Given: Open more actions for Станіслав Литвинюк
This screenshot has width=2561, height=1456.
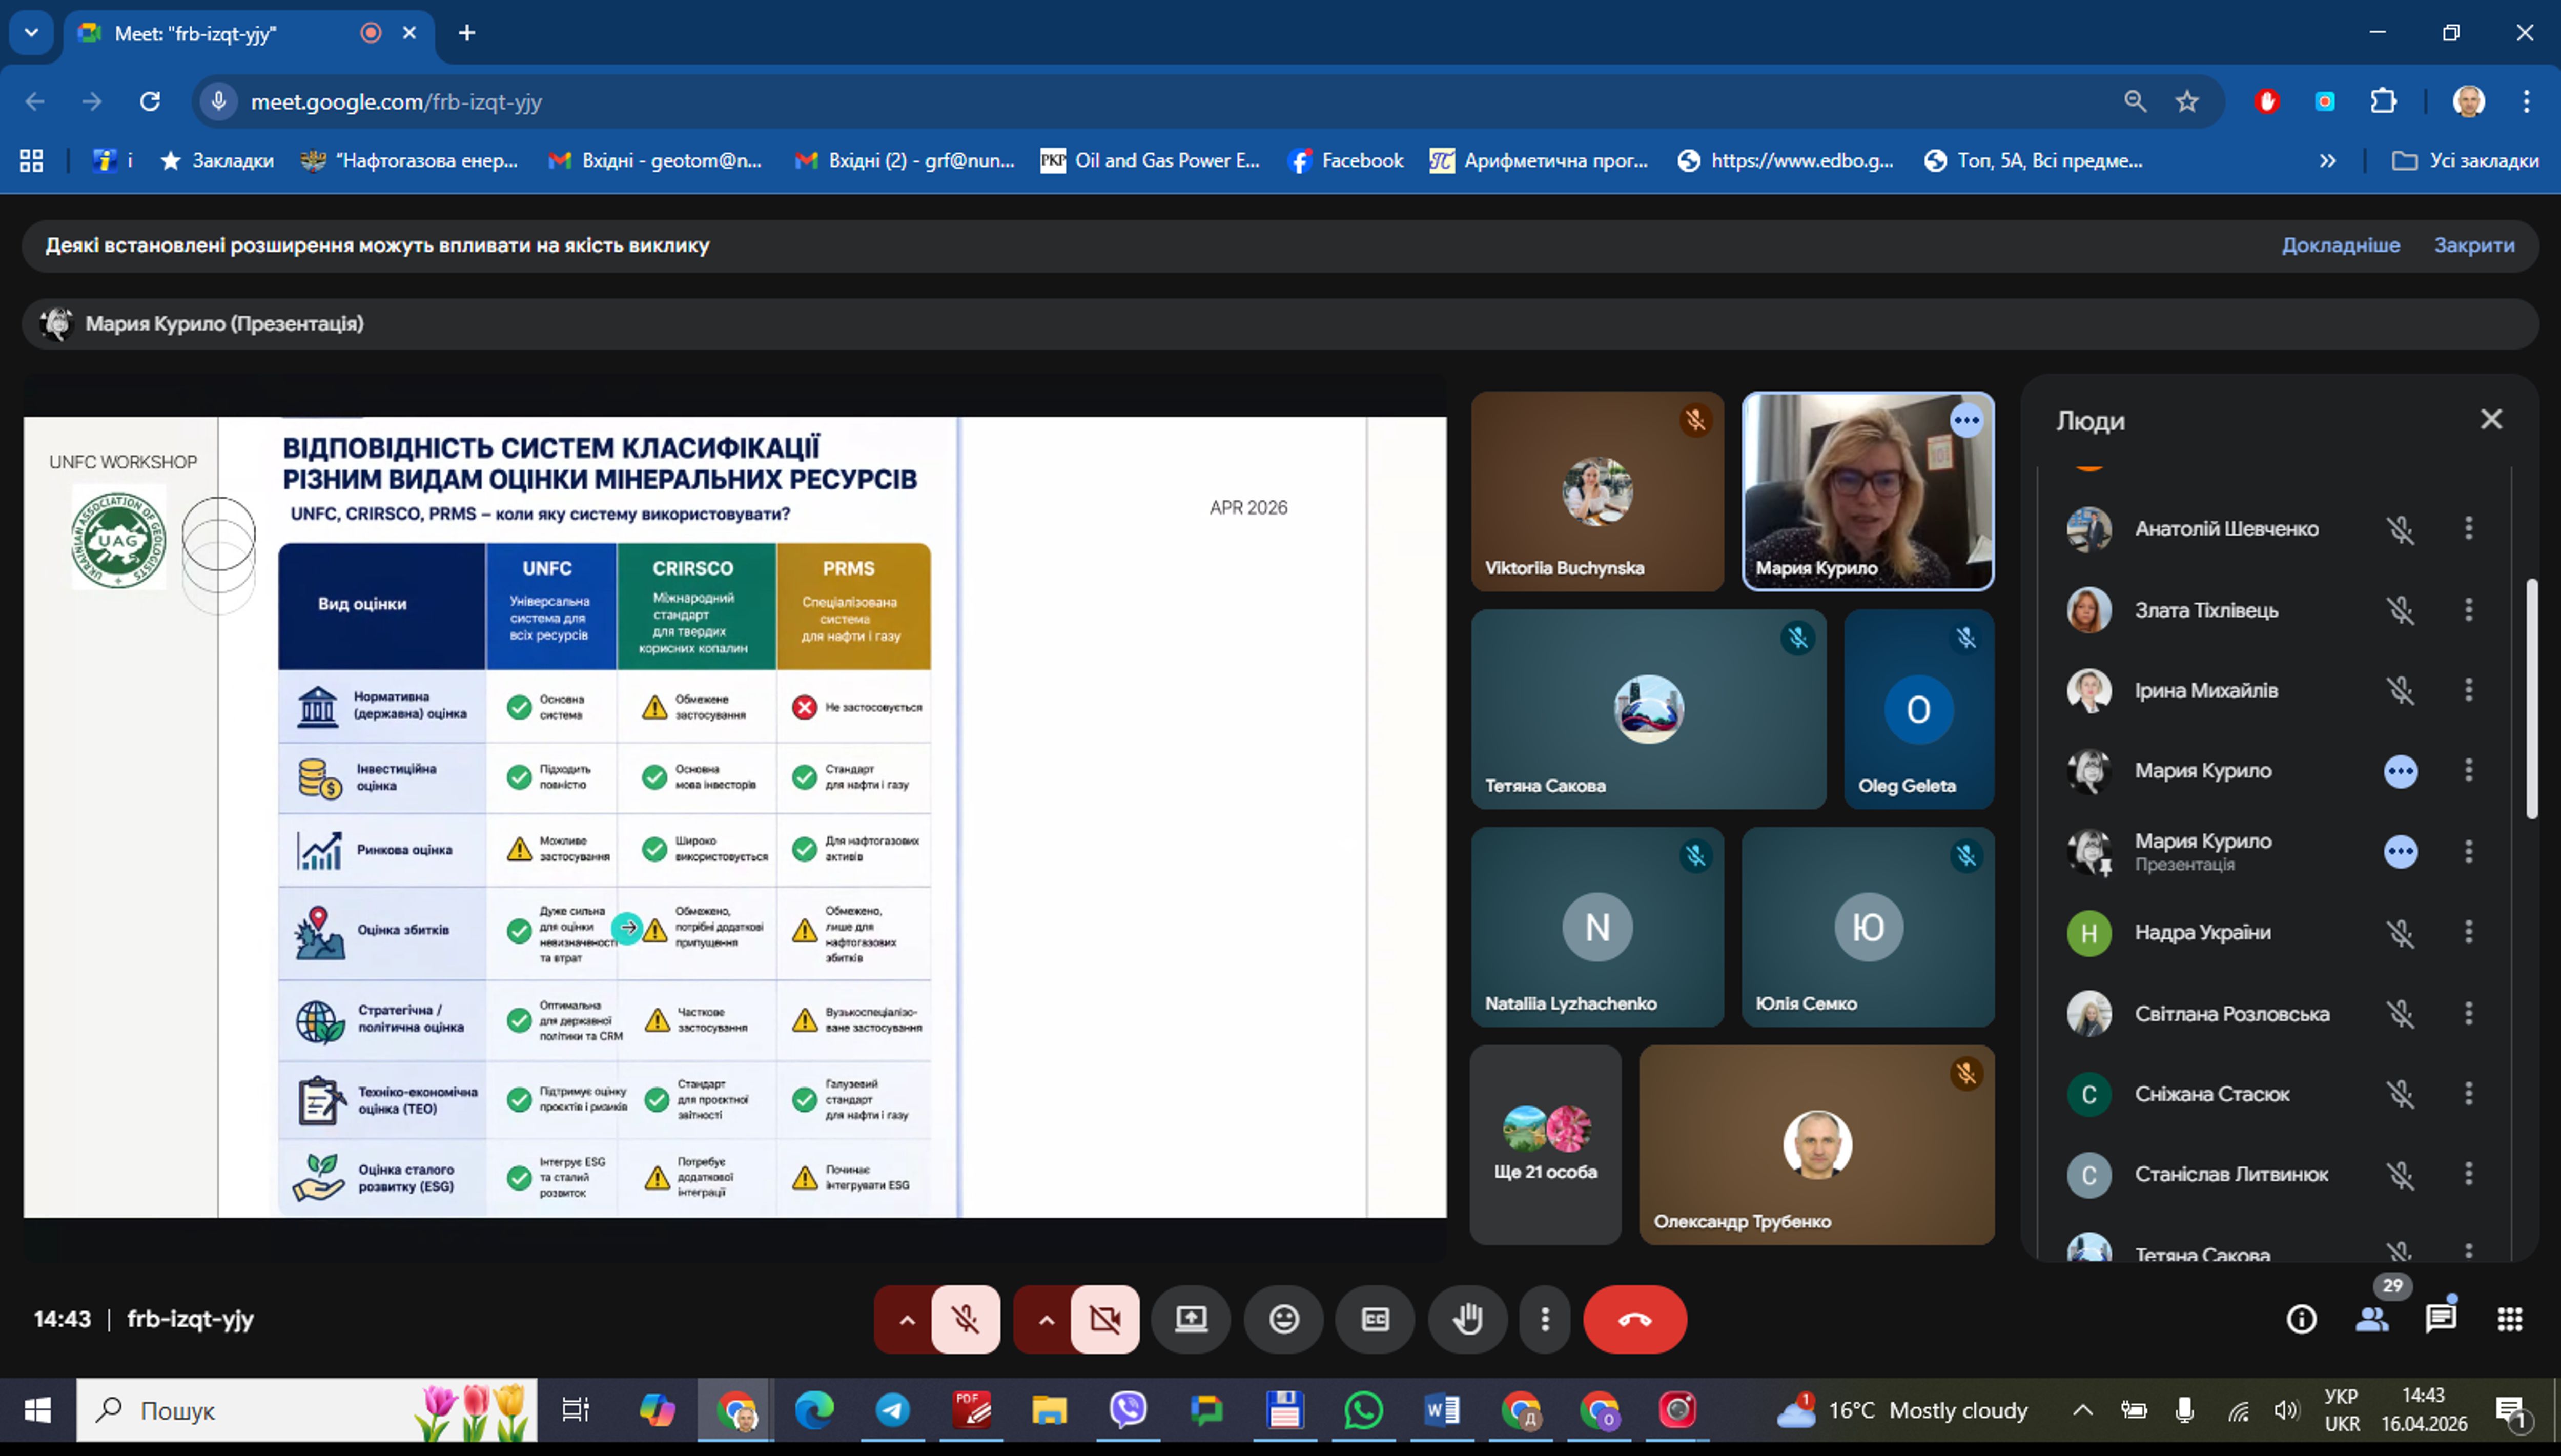Looking at the screenshot, I should (x=2469, y=1173).
